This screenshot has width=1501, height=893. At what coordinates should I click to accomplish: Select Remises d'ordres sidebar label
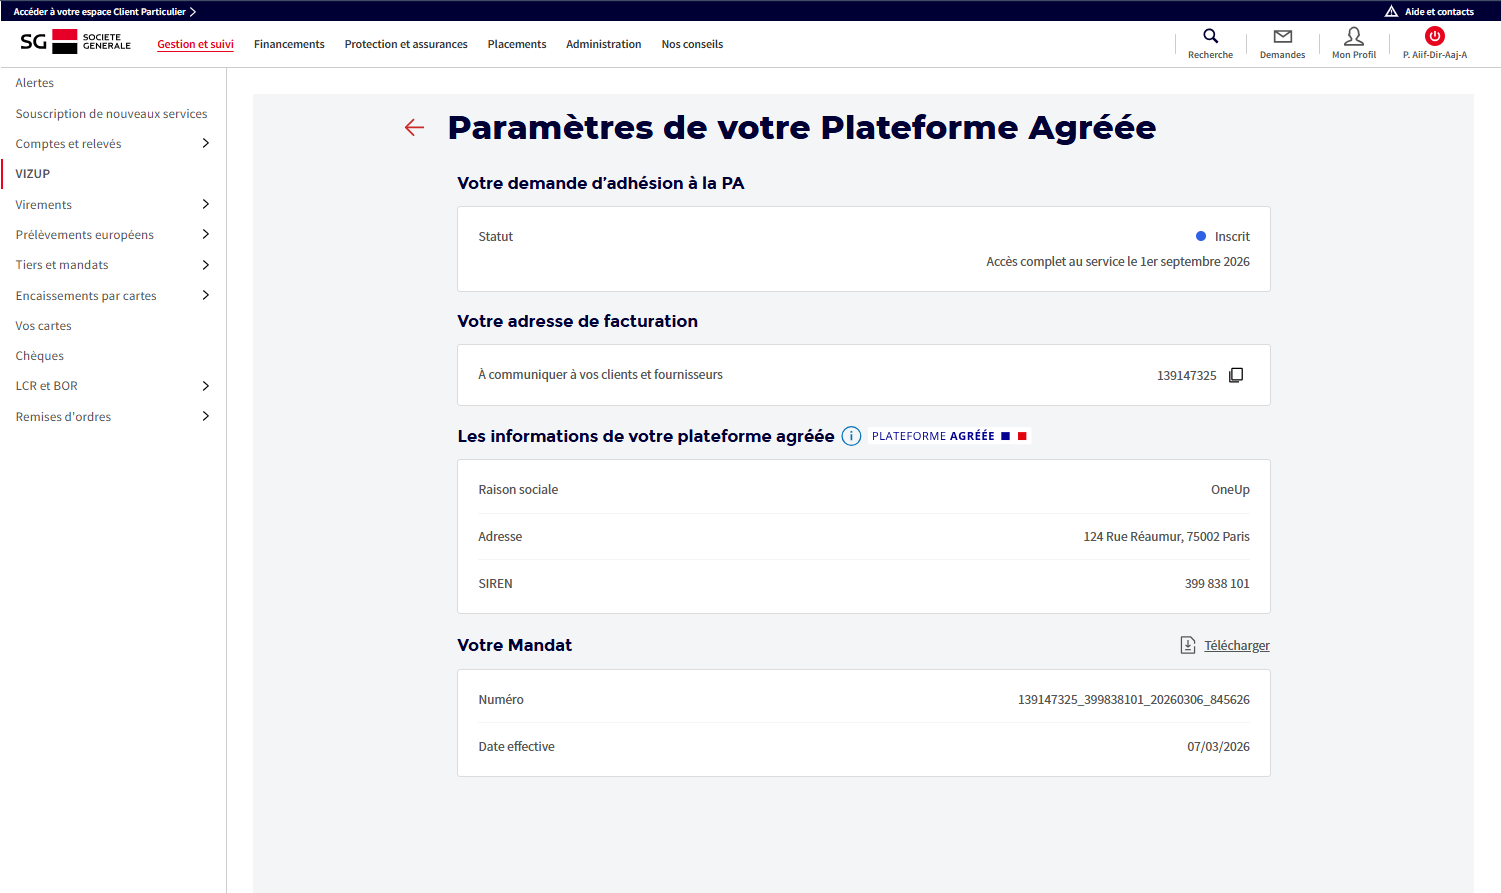pos(63,417)
